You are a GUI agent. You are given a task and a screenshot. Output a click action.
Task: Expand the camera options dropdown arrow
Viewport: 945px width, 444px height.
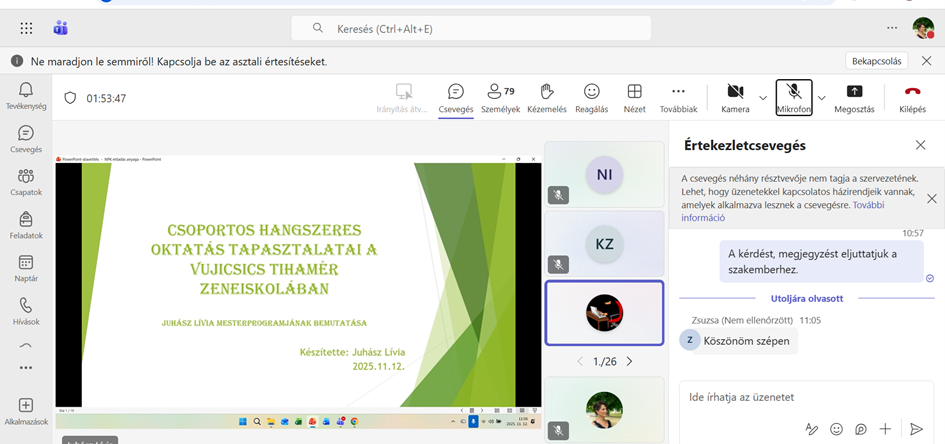click(x=763, y=98)
